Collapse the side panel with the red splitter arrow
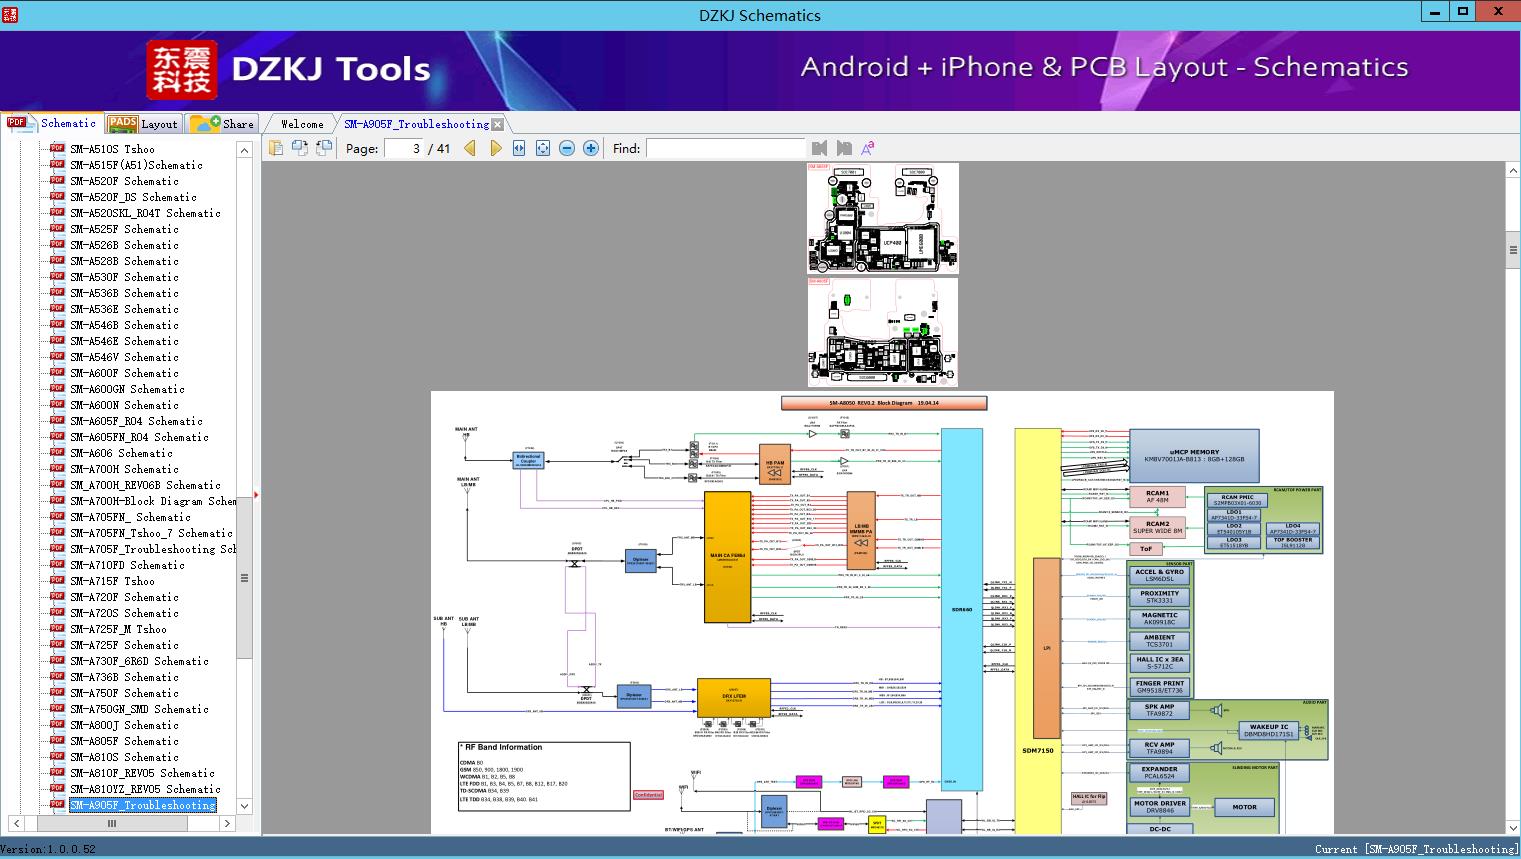This screenshot has height=859, width=1521. 256,494
